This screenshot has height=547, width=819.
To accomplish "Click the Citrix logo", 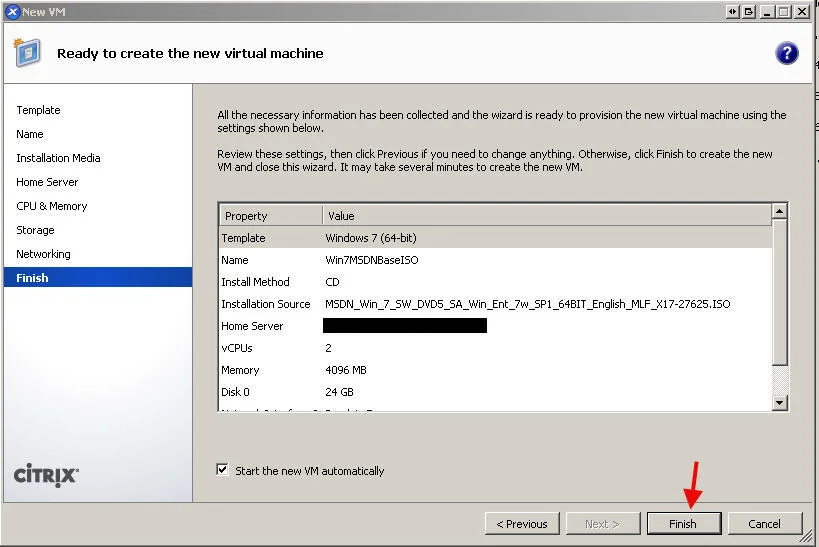I will coord(46,475).
